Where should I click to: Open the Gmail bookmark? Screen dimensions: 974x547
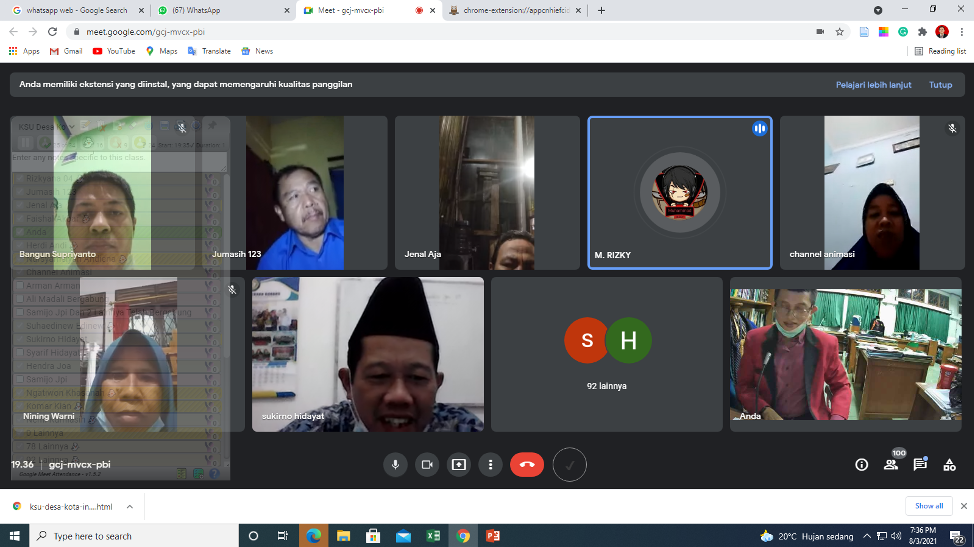coord(66,51)
